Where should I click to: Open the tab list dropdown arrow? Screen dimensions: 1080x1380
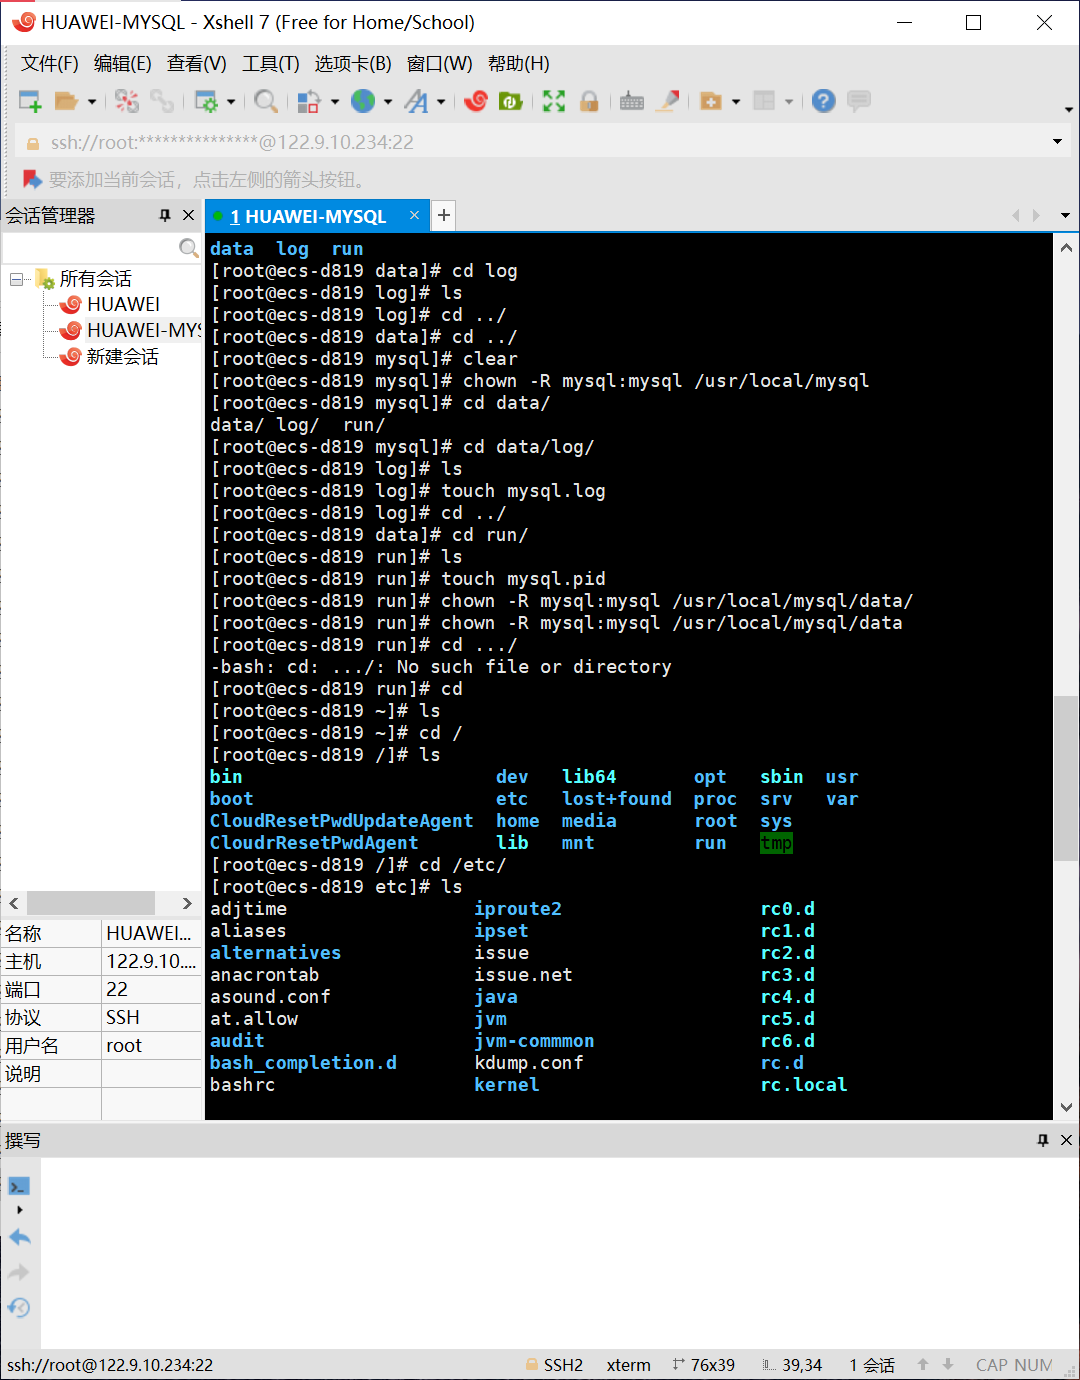pyautogui.click(x=1065, y=216)
